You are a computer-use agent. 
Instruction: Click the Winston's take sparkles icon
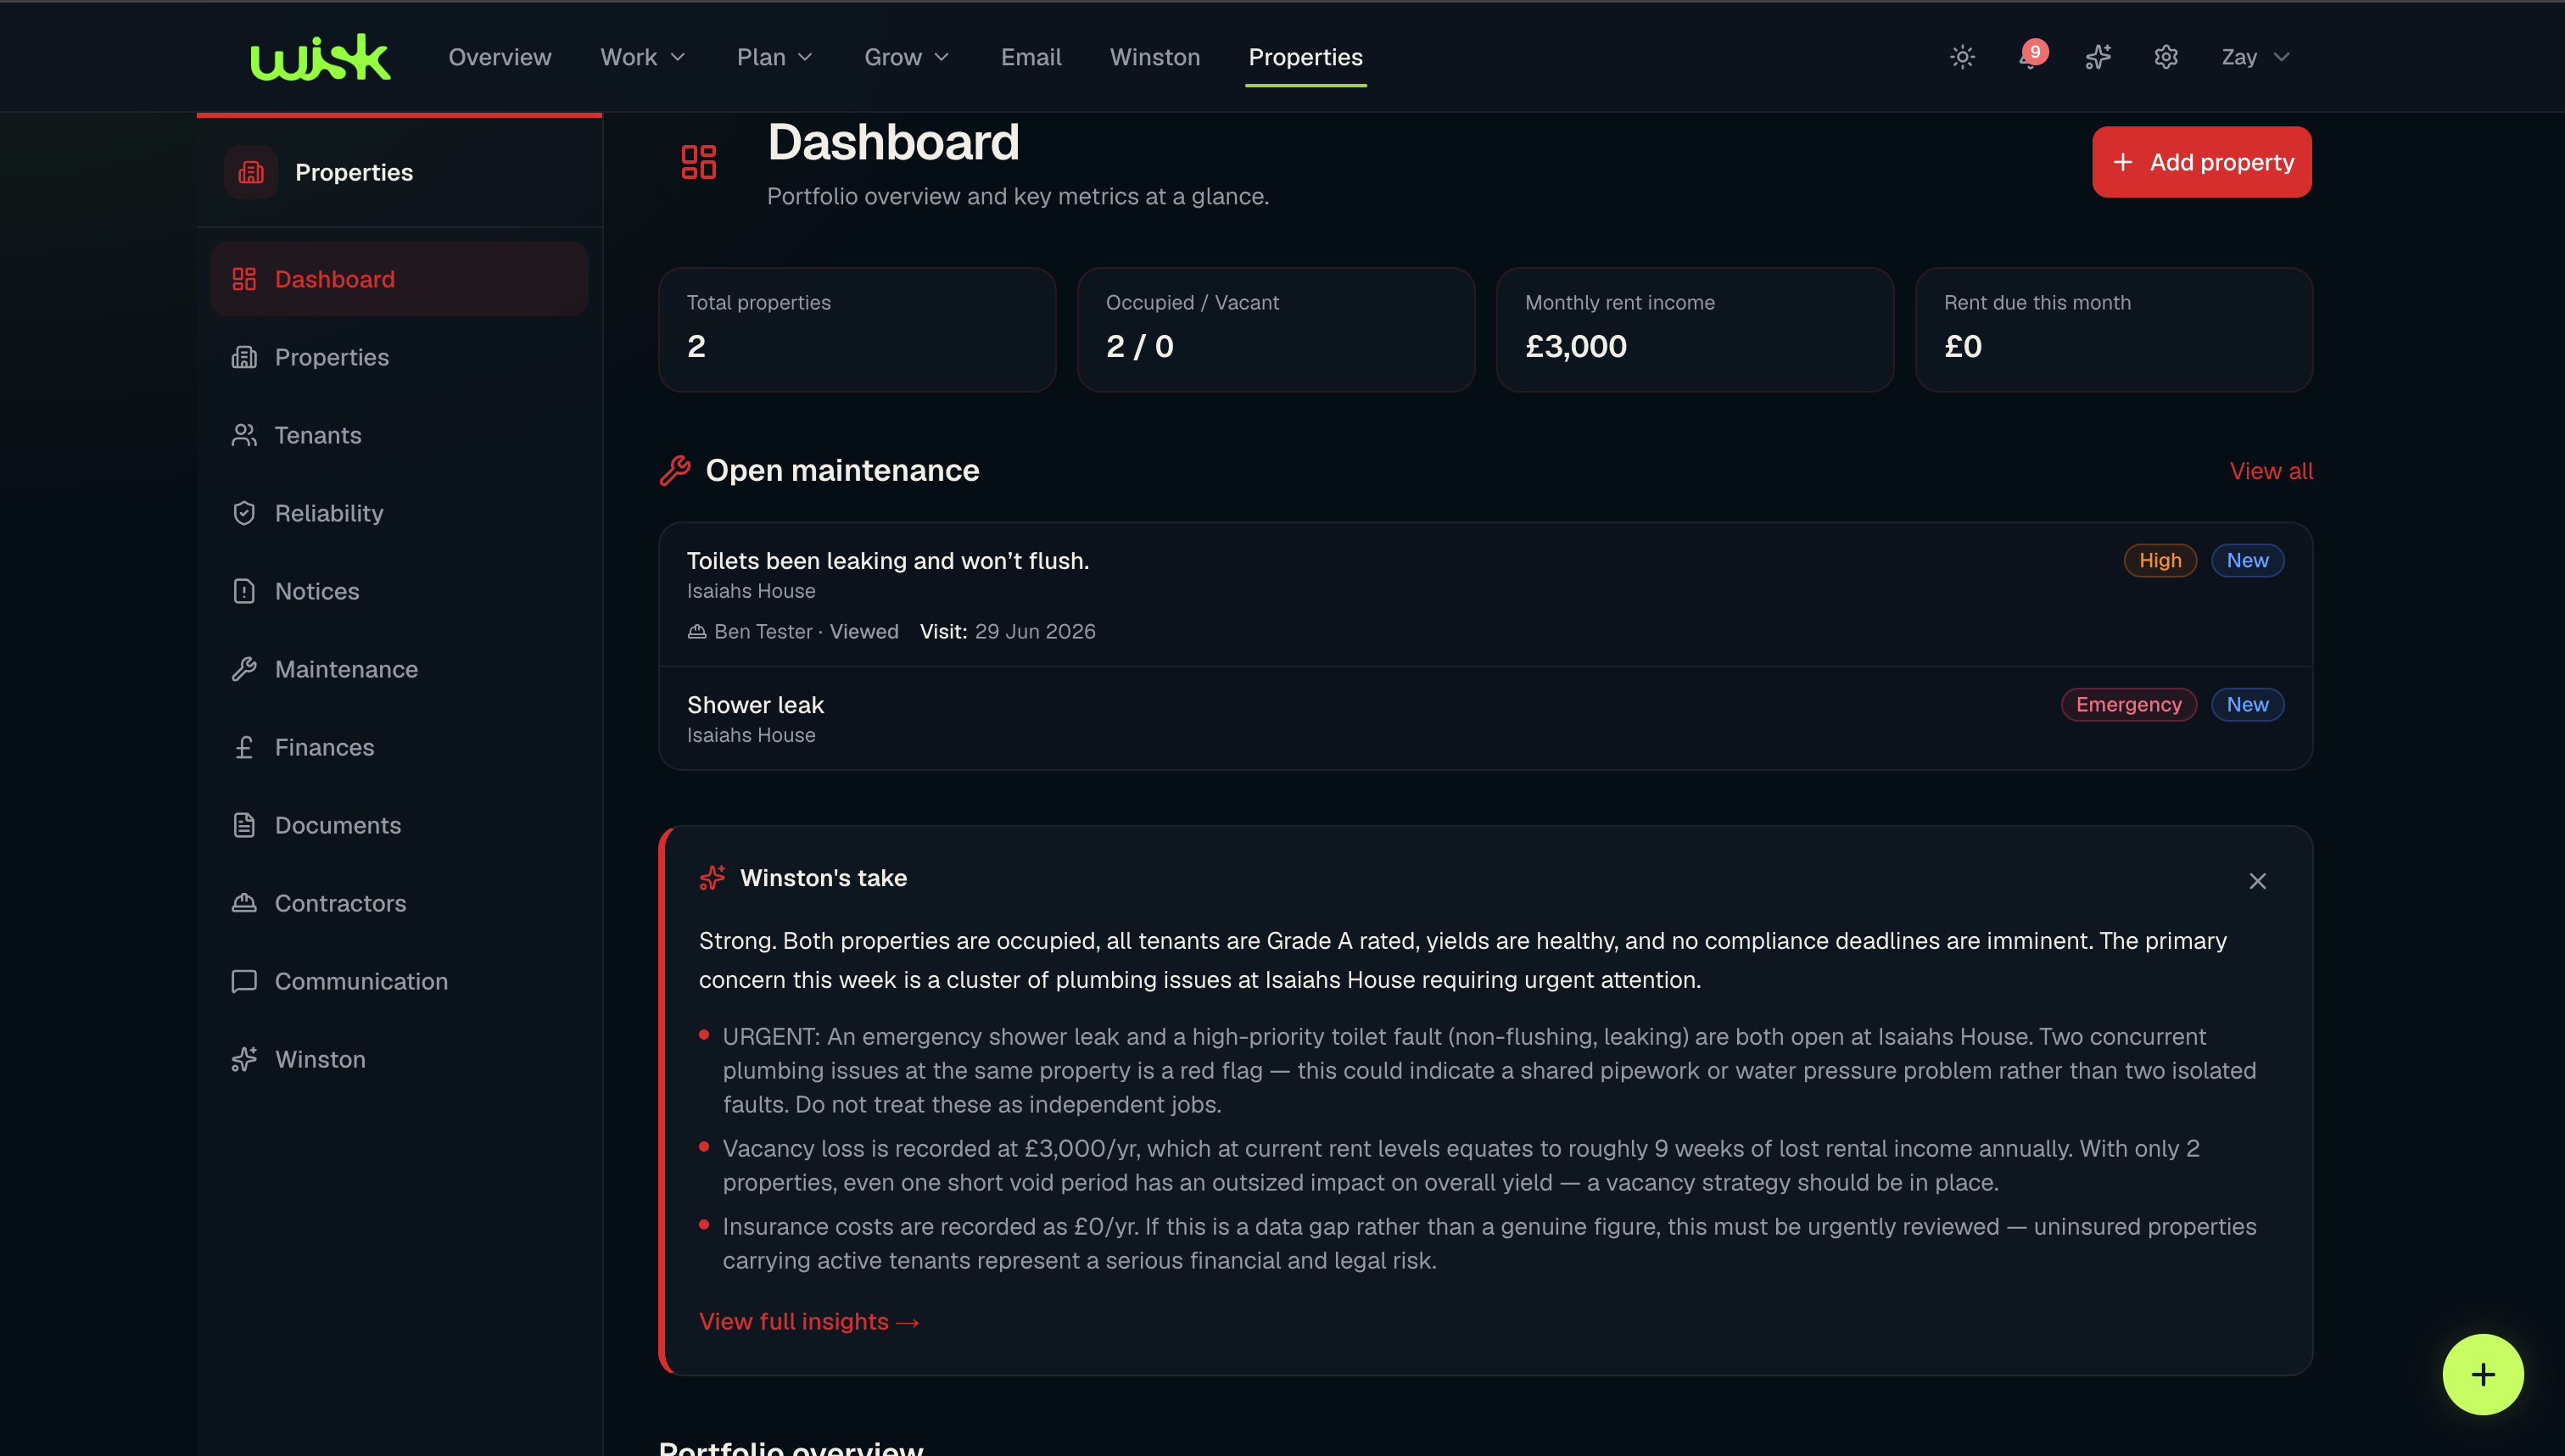pyautogui.click(x=712, y=878)
